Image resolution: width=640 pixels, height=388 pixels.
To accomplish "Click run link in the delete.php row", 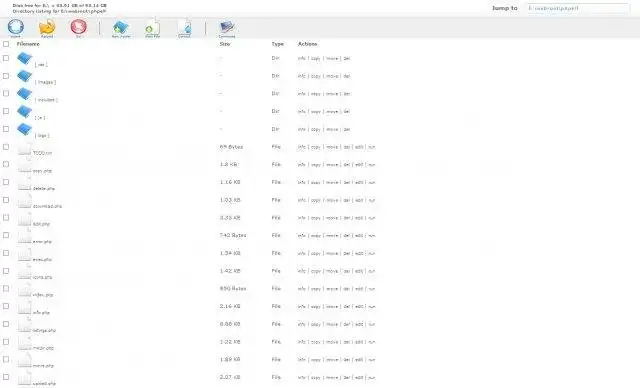I will click(371, 182).
